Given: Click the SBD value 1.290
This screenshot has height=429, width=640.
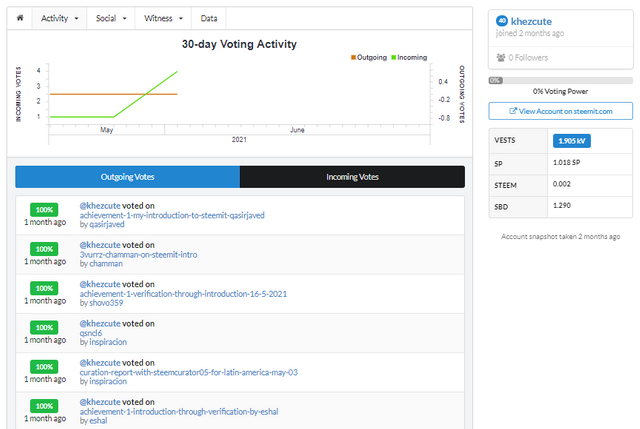Looking at the screenshot, I should (x=562, y=205).
